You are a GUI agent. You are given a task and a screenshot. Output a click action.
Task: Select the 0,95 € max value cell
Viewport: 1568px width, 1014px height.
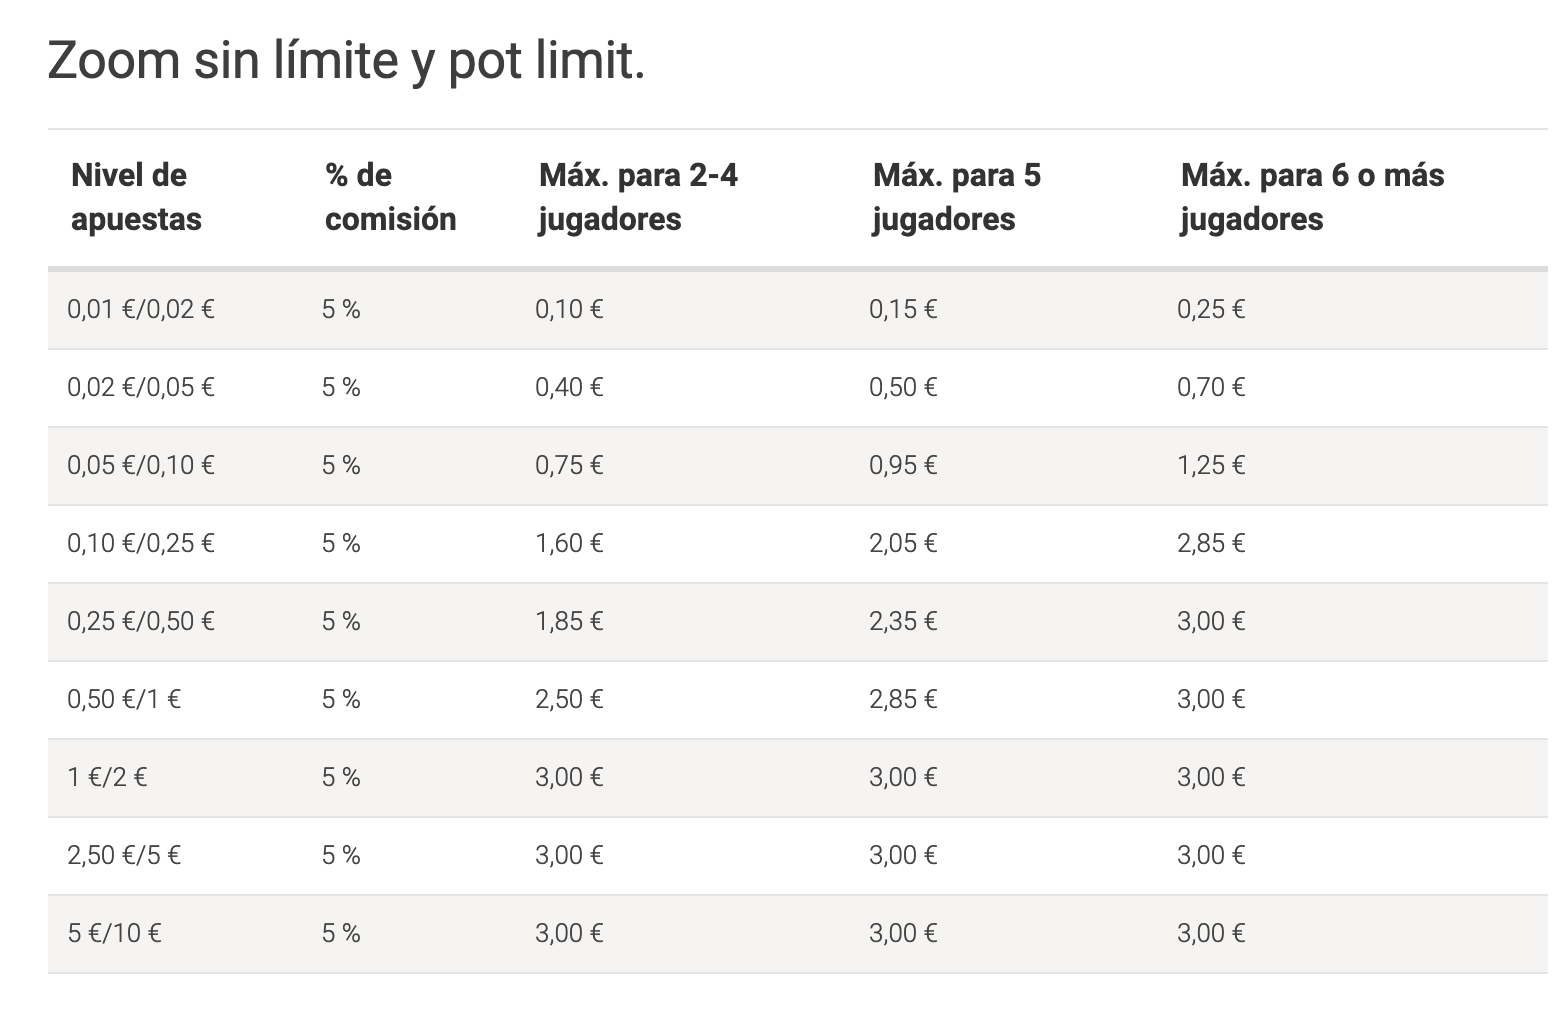903,465
